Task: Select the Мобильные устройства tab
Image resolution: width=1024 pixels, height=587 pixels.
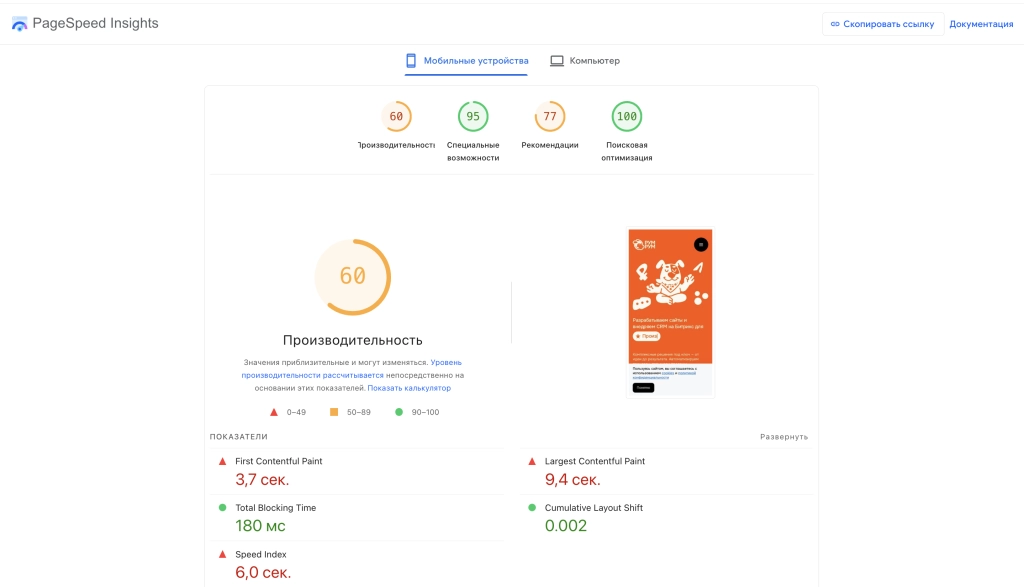Action: point(466,60)
